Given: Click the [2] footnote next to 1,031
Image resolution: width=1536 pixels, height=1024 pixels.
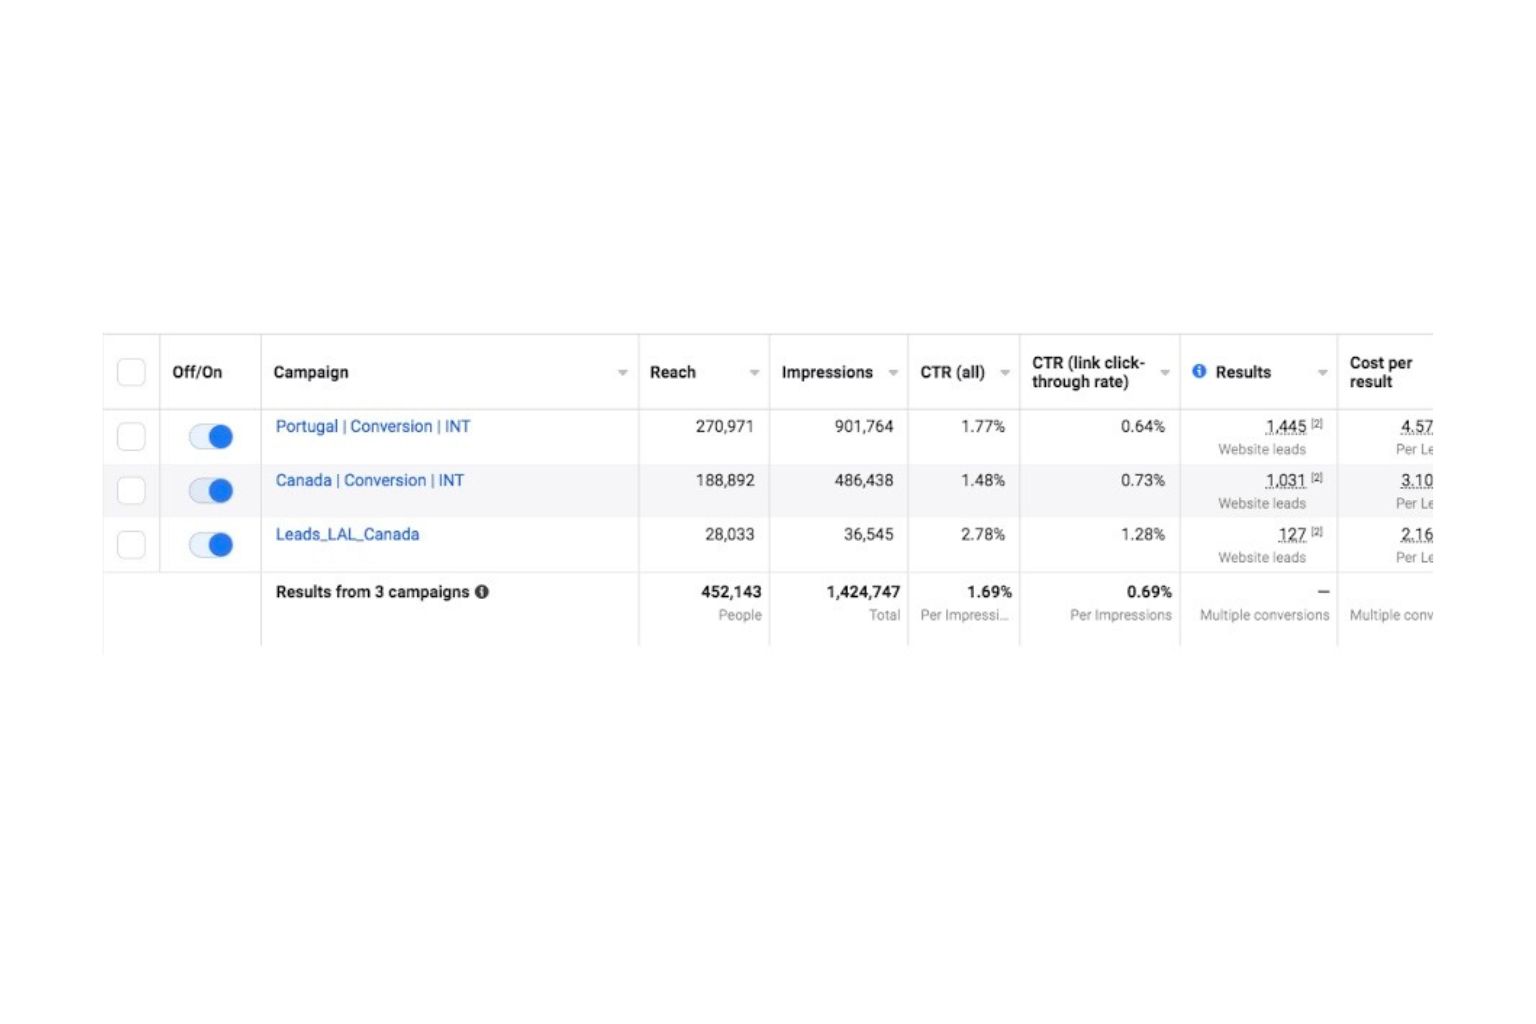Looking at the screenshot, I should (x=1317, y=478).
